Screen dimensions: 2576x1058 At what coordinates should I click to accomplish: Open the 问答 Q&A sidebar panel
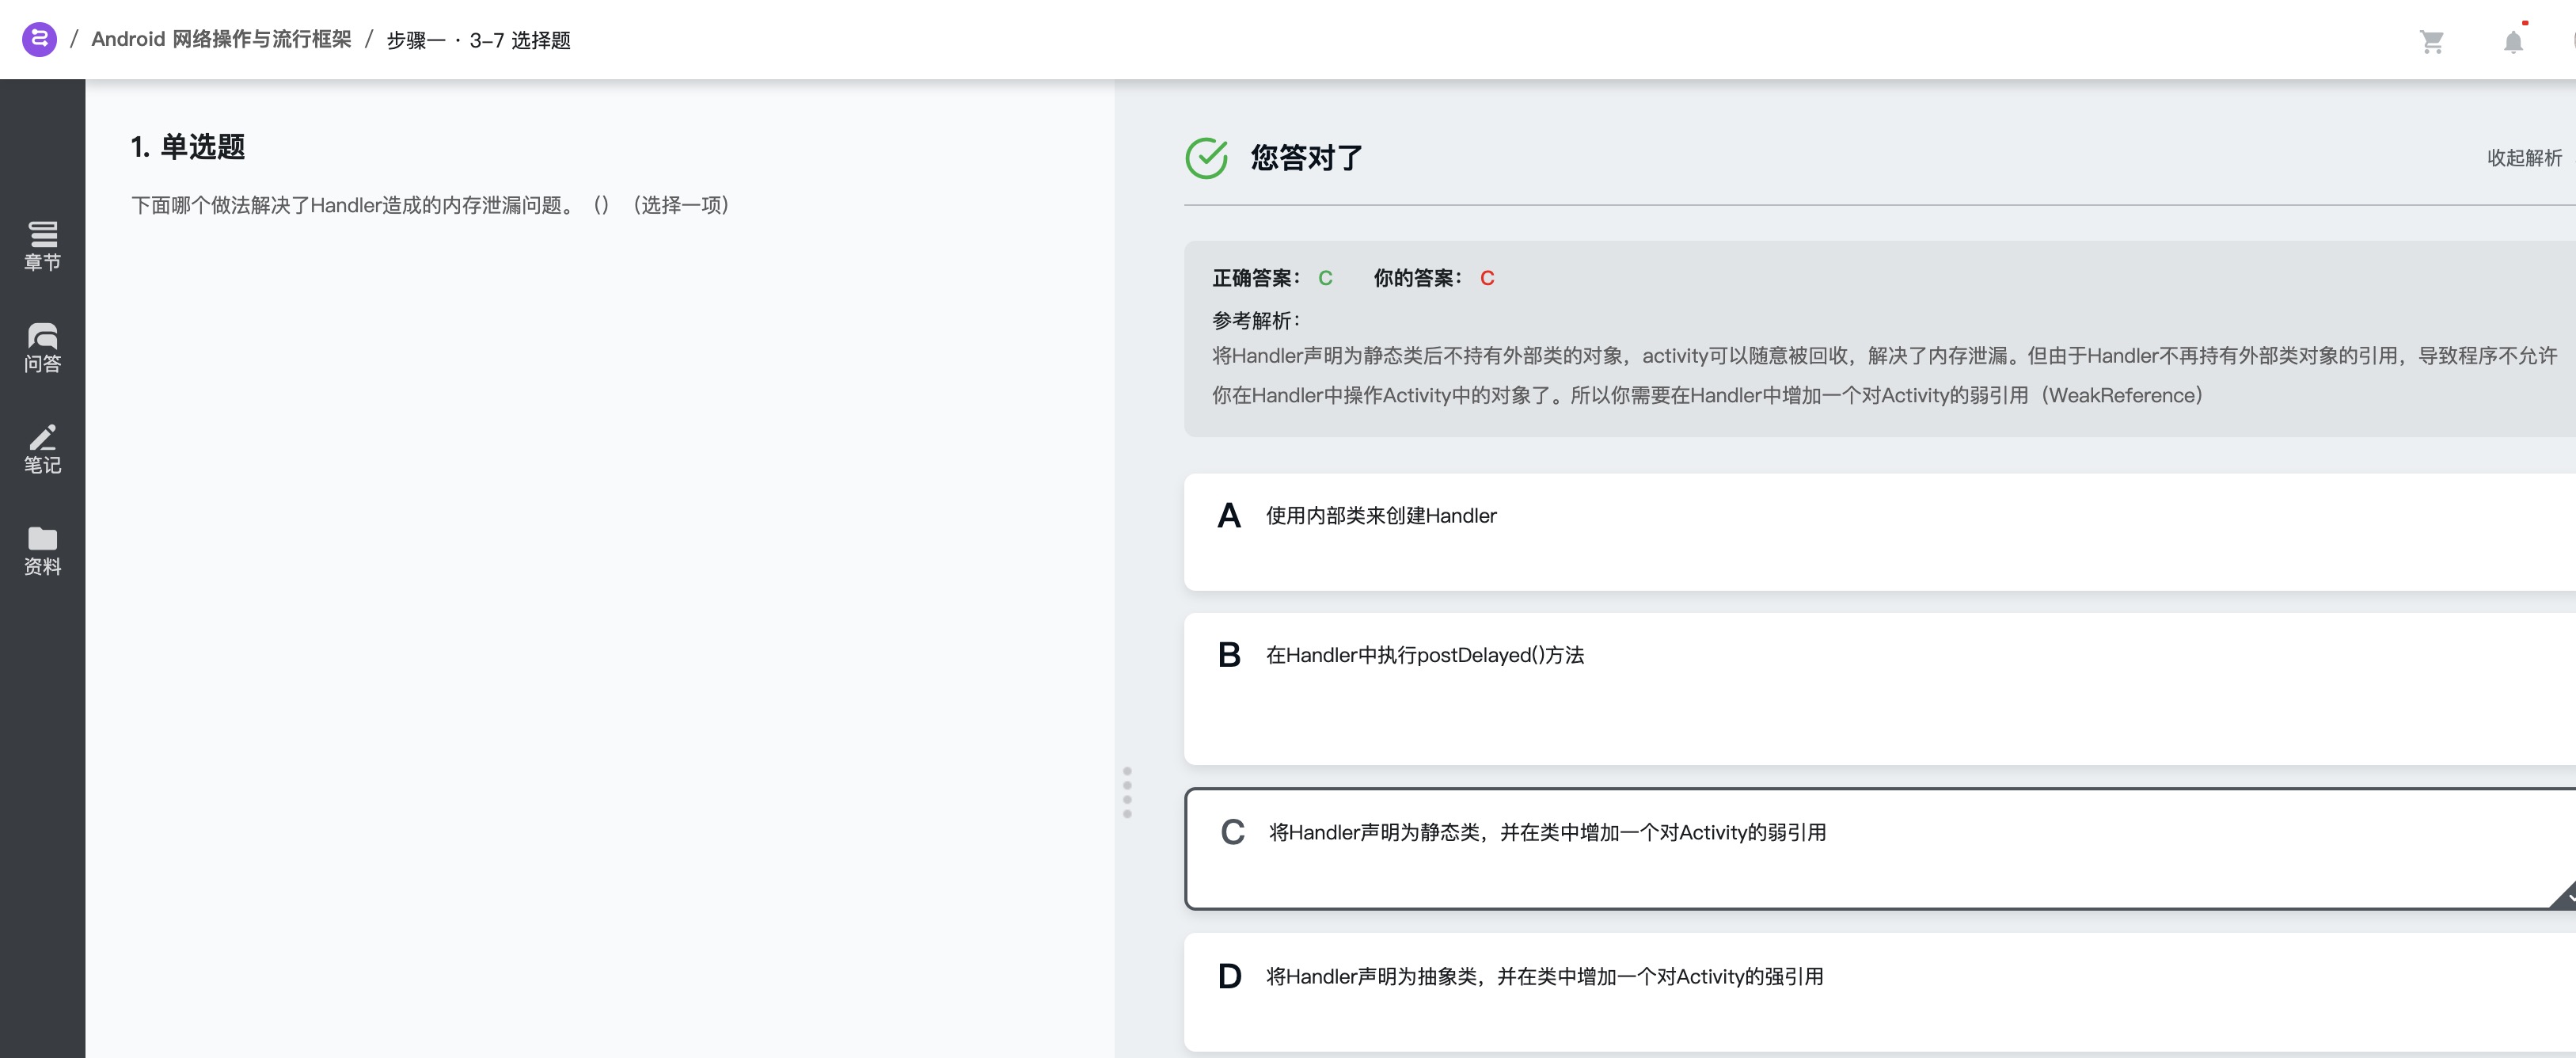click(x=42, y=347)
